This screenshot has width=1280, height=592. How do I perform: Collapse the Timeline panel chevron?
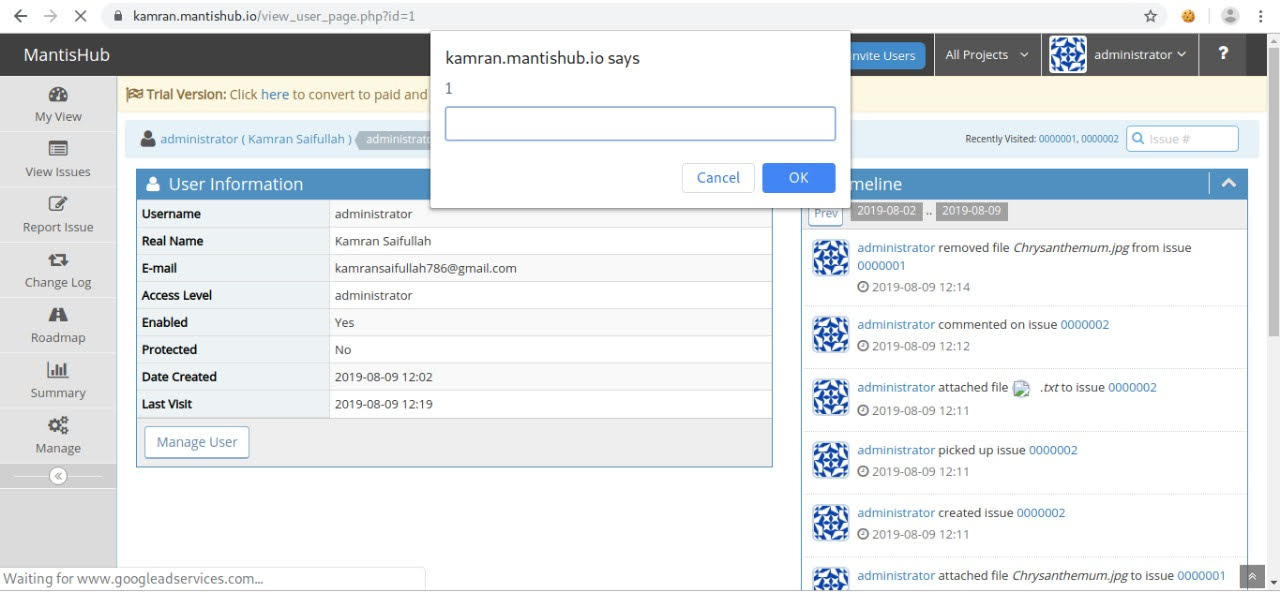tap(1228, 183)
